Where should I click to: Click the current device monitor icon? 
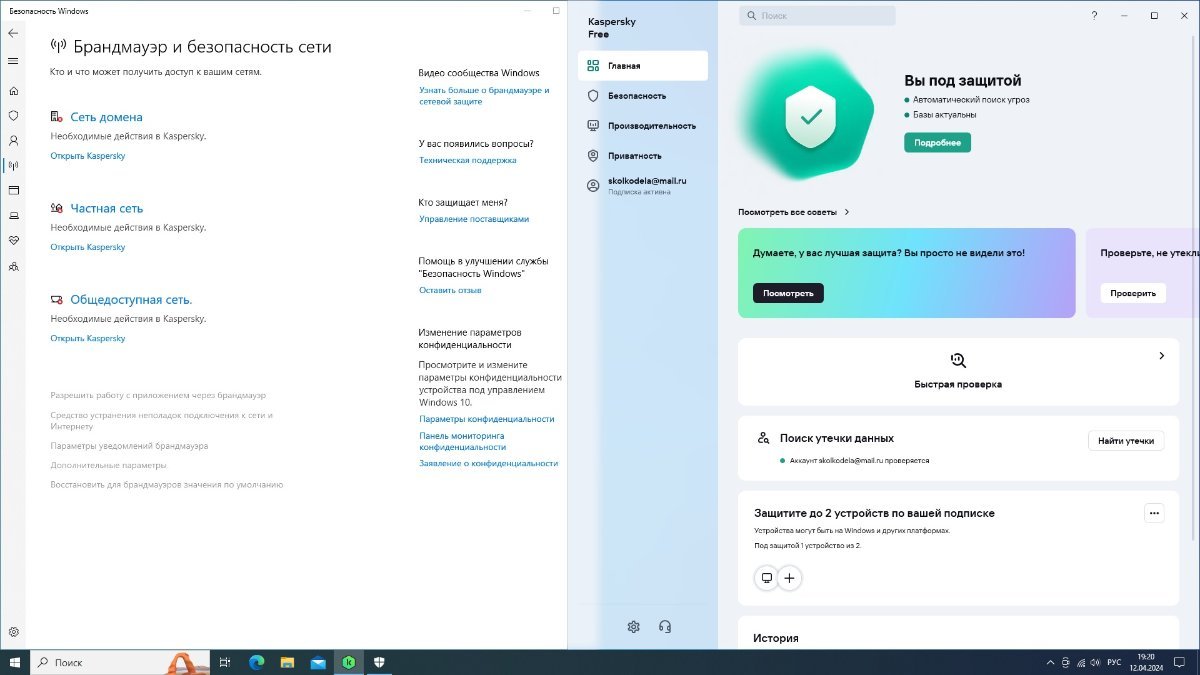coord(766,578)
